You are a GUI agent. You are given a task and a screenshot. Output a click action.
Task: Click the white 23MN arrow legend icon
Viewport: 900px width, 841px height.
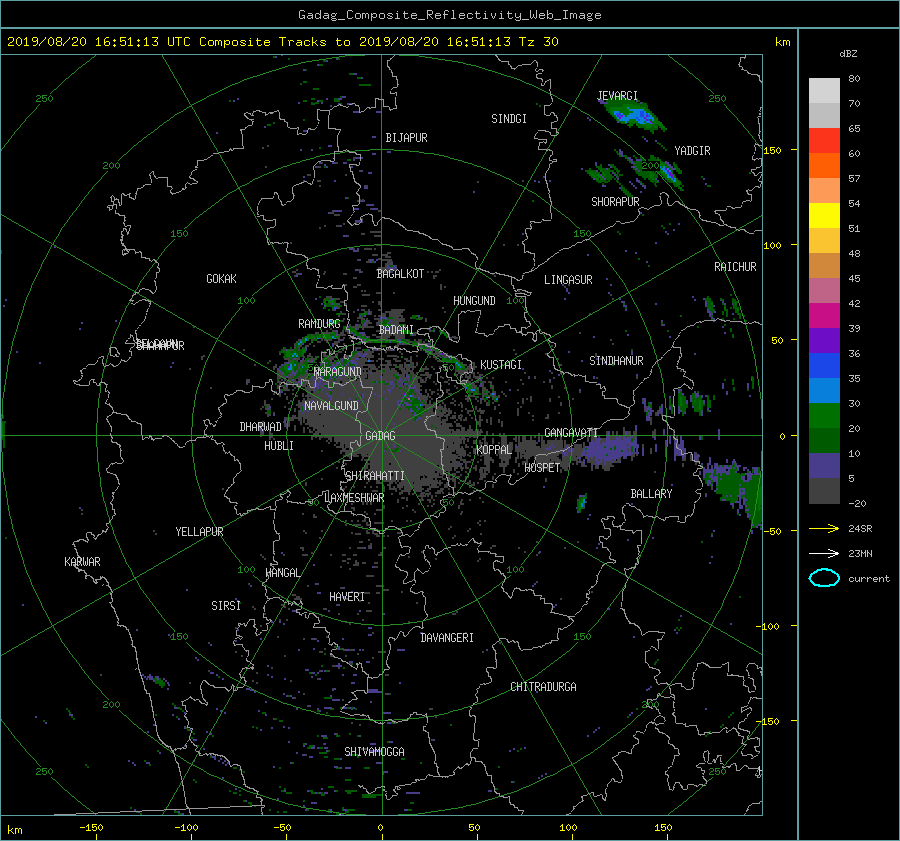point(824,553)
